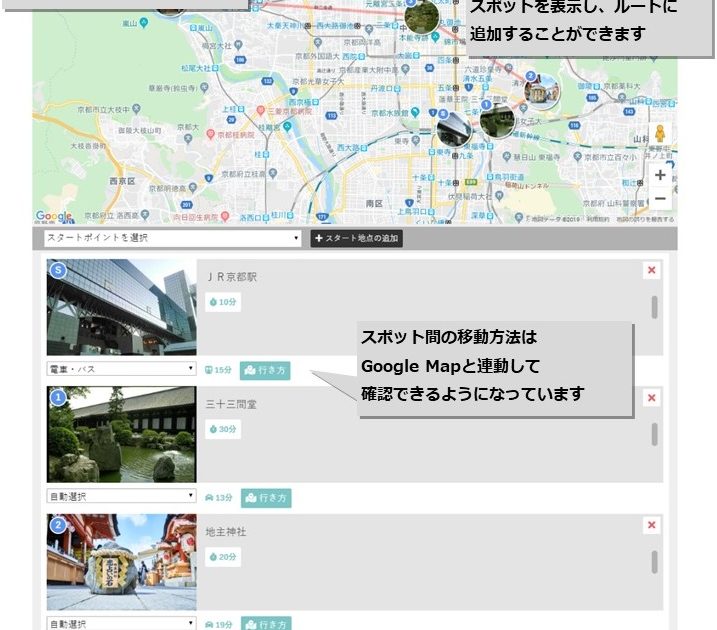Viewport: 717px width, 630px height.
Task: Click the Street View pegman on map
Action: click(x=660, y=135)
